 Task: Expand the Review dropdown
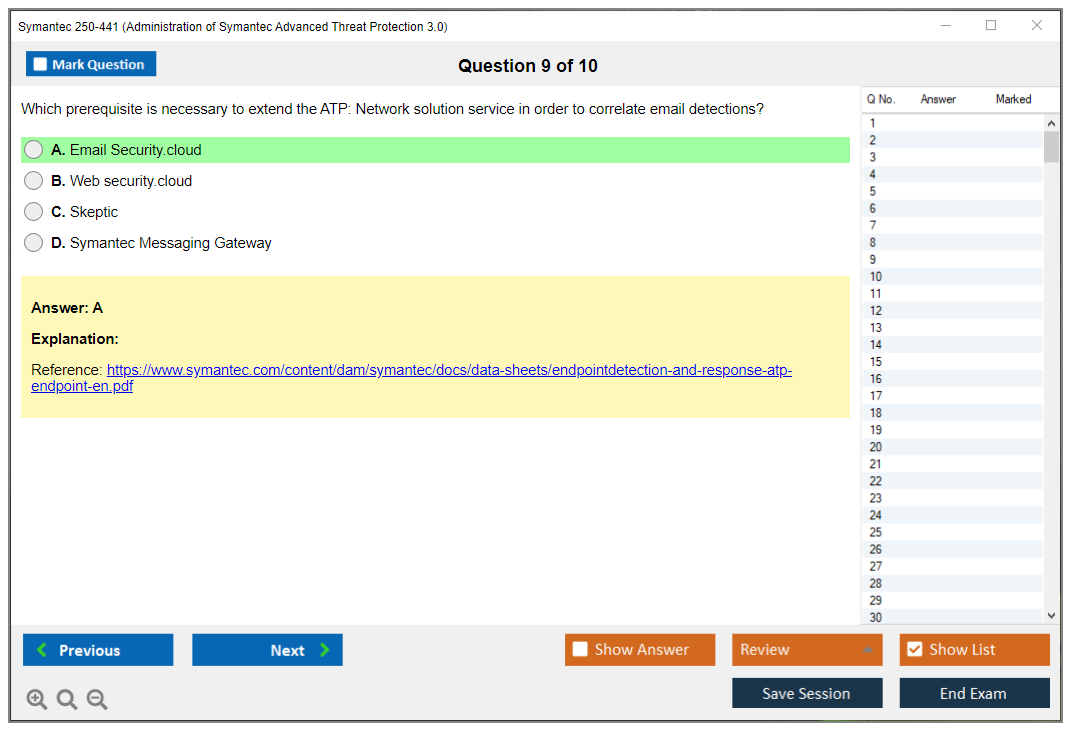tap(806, 650)
